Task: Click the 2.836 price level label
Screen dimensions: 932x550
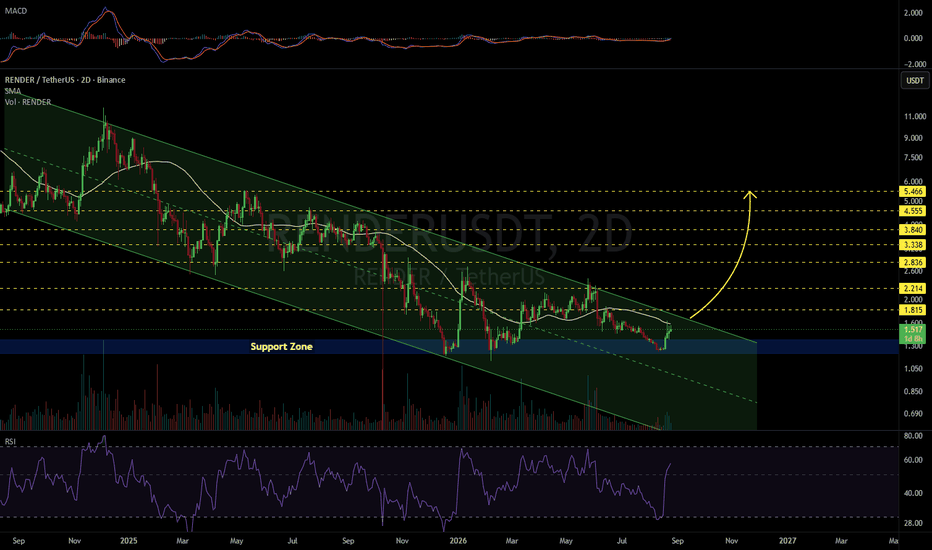Action: coord(912,262)
